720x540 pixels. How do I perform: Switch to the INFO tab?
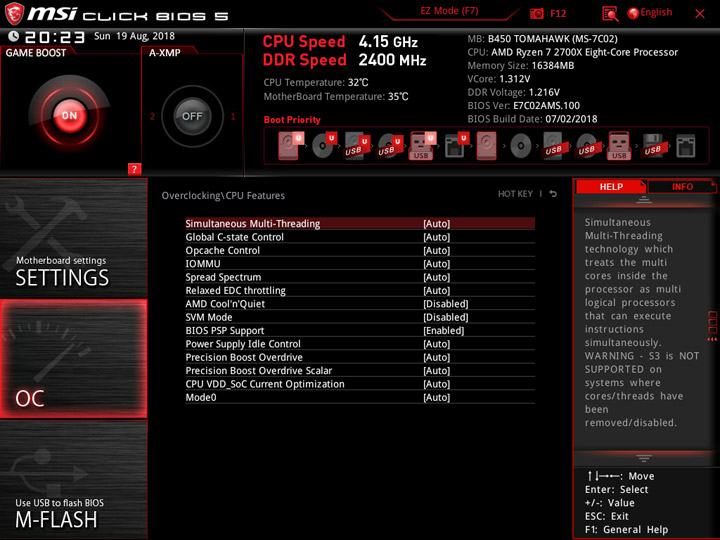coord(682,186)
